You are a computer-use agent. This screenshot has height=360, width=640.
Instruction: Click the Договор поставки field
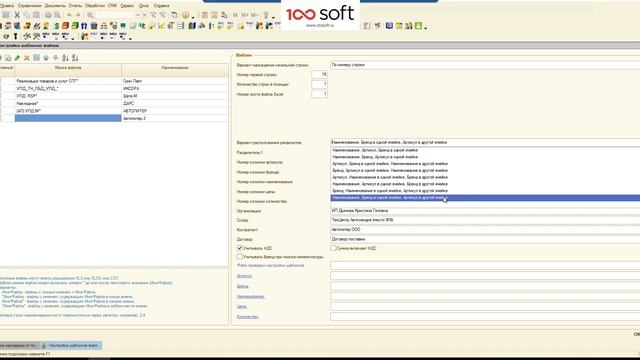click(x=485, y=239)
